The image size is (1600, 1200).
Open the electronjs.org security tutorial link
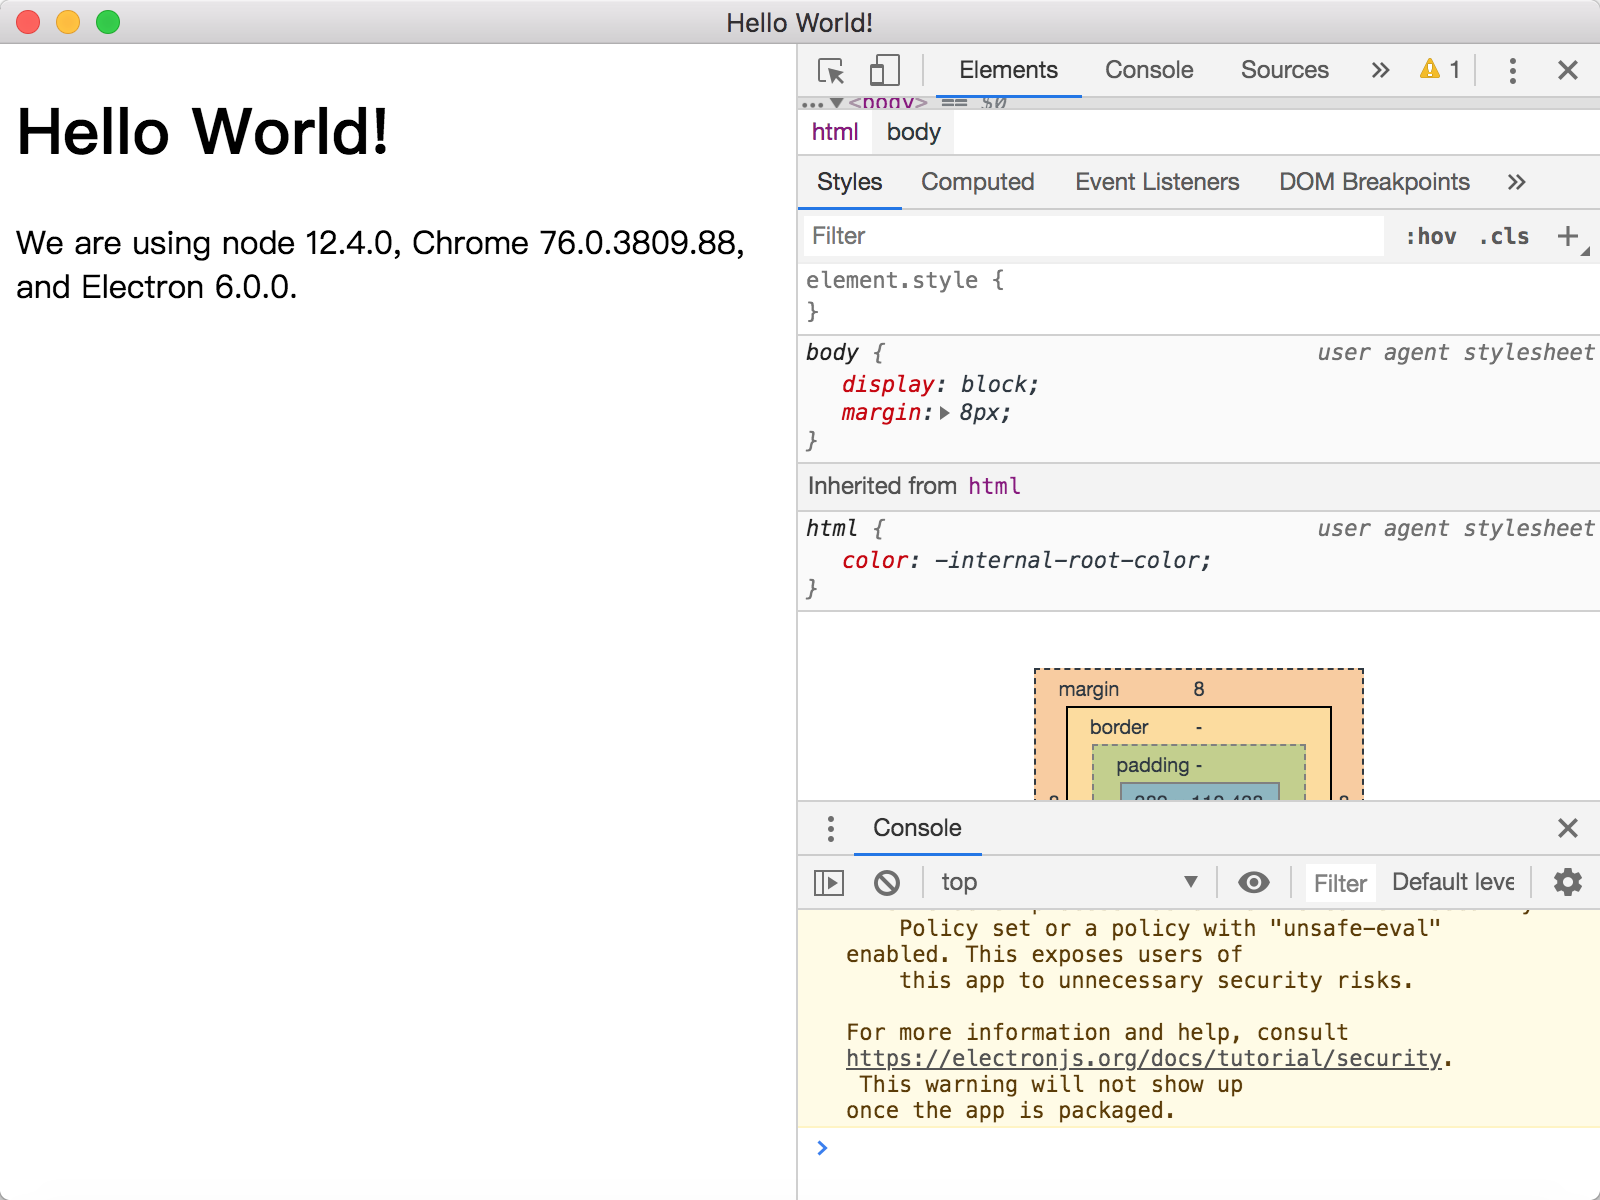[x=1143, y=1058]
